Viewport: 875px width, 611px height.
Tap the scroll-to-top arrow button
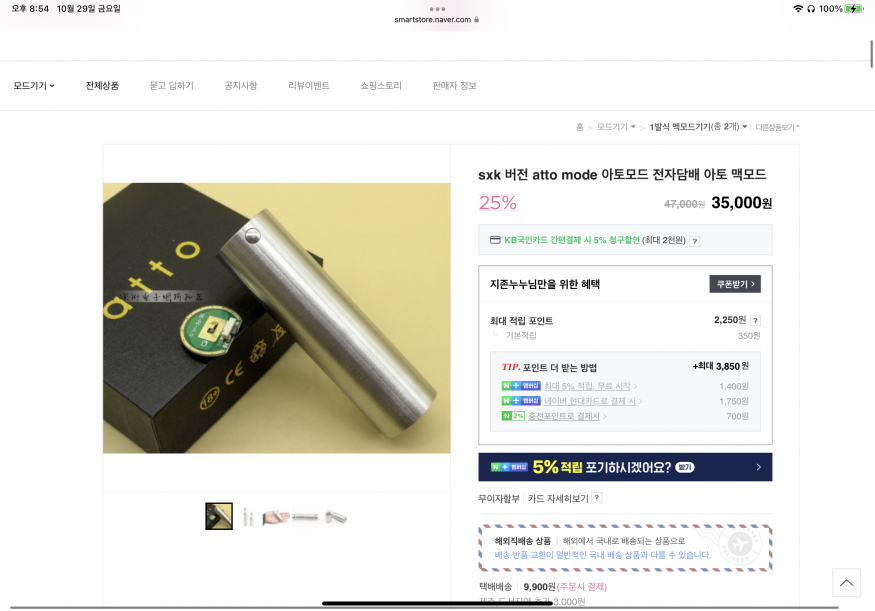point(846,583)
